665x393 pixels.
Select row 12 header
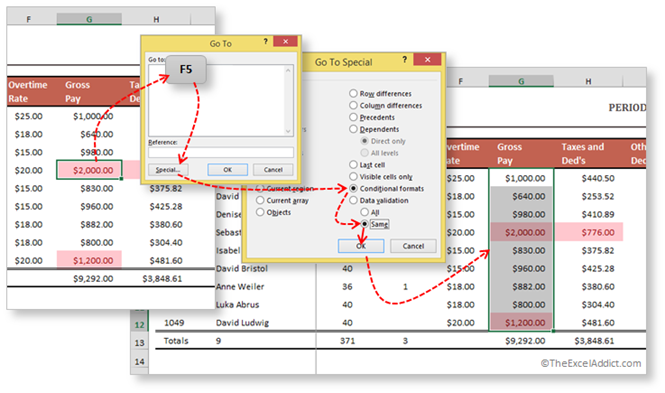pyautogui.click(x=139, y=325)
